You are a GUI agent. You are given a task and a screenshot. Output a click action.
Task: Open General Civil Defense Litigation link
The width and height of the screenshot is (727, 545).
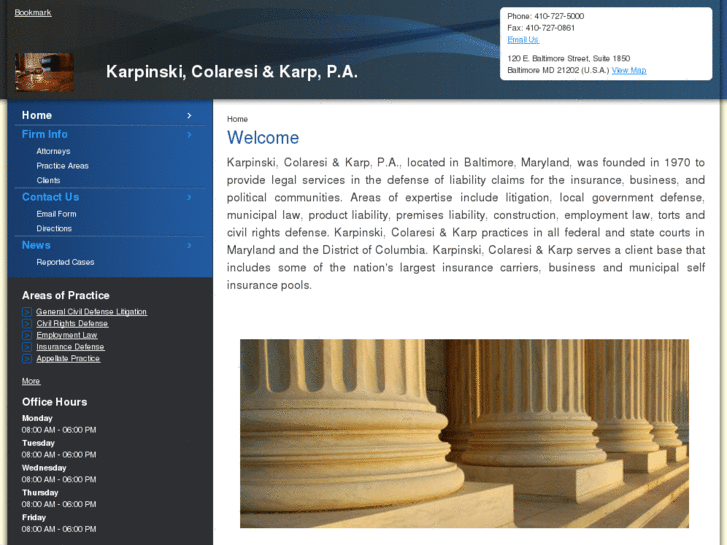tap(91, 312)
